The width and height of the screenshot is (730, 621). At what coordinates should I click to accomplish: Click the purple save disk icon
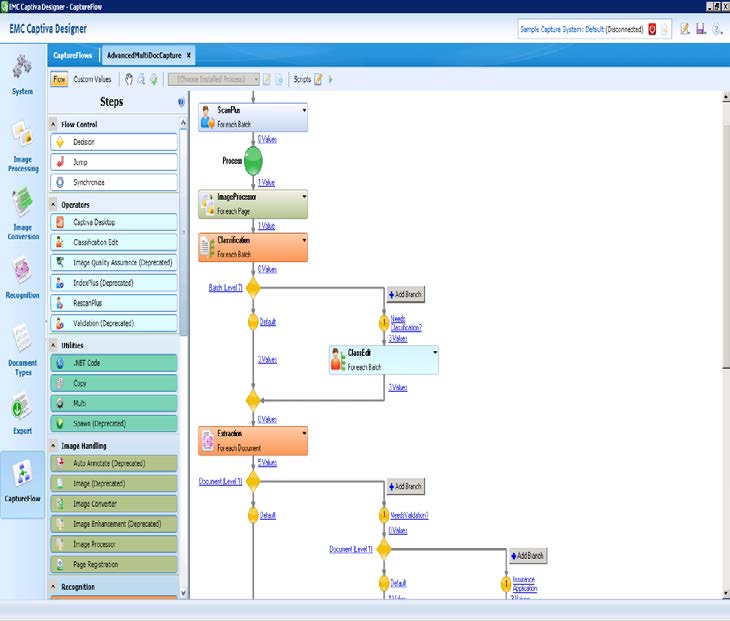coord(701,29)
